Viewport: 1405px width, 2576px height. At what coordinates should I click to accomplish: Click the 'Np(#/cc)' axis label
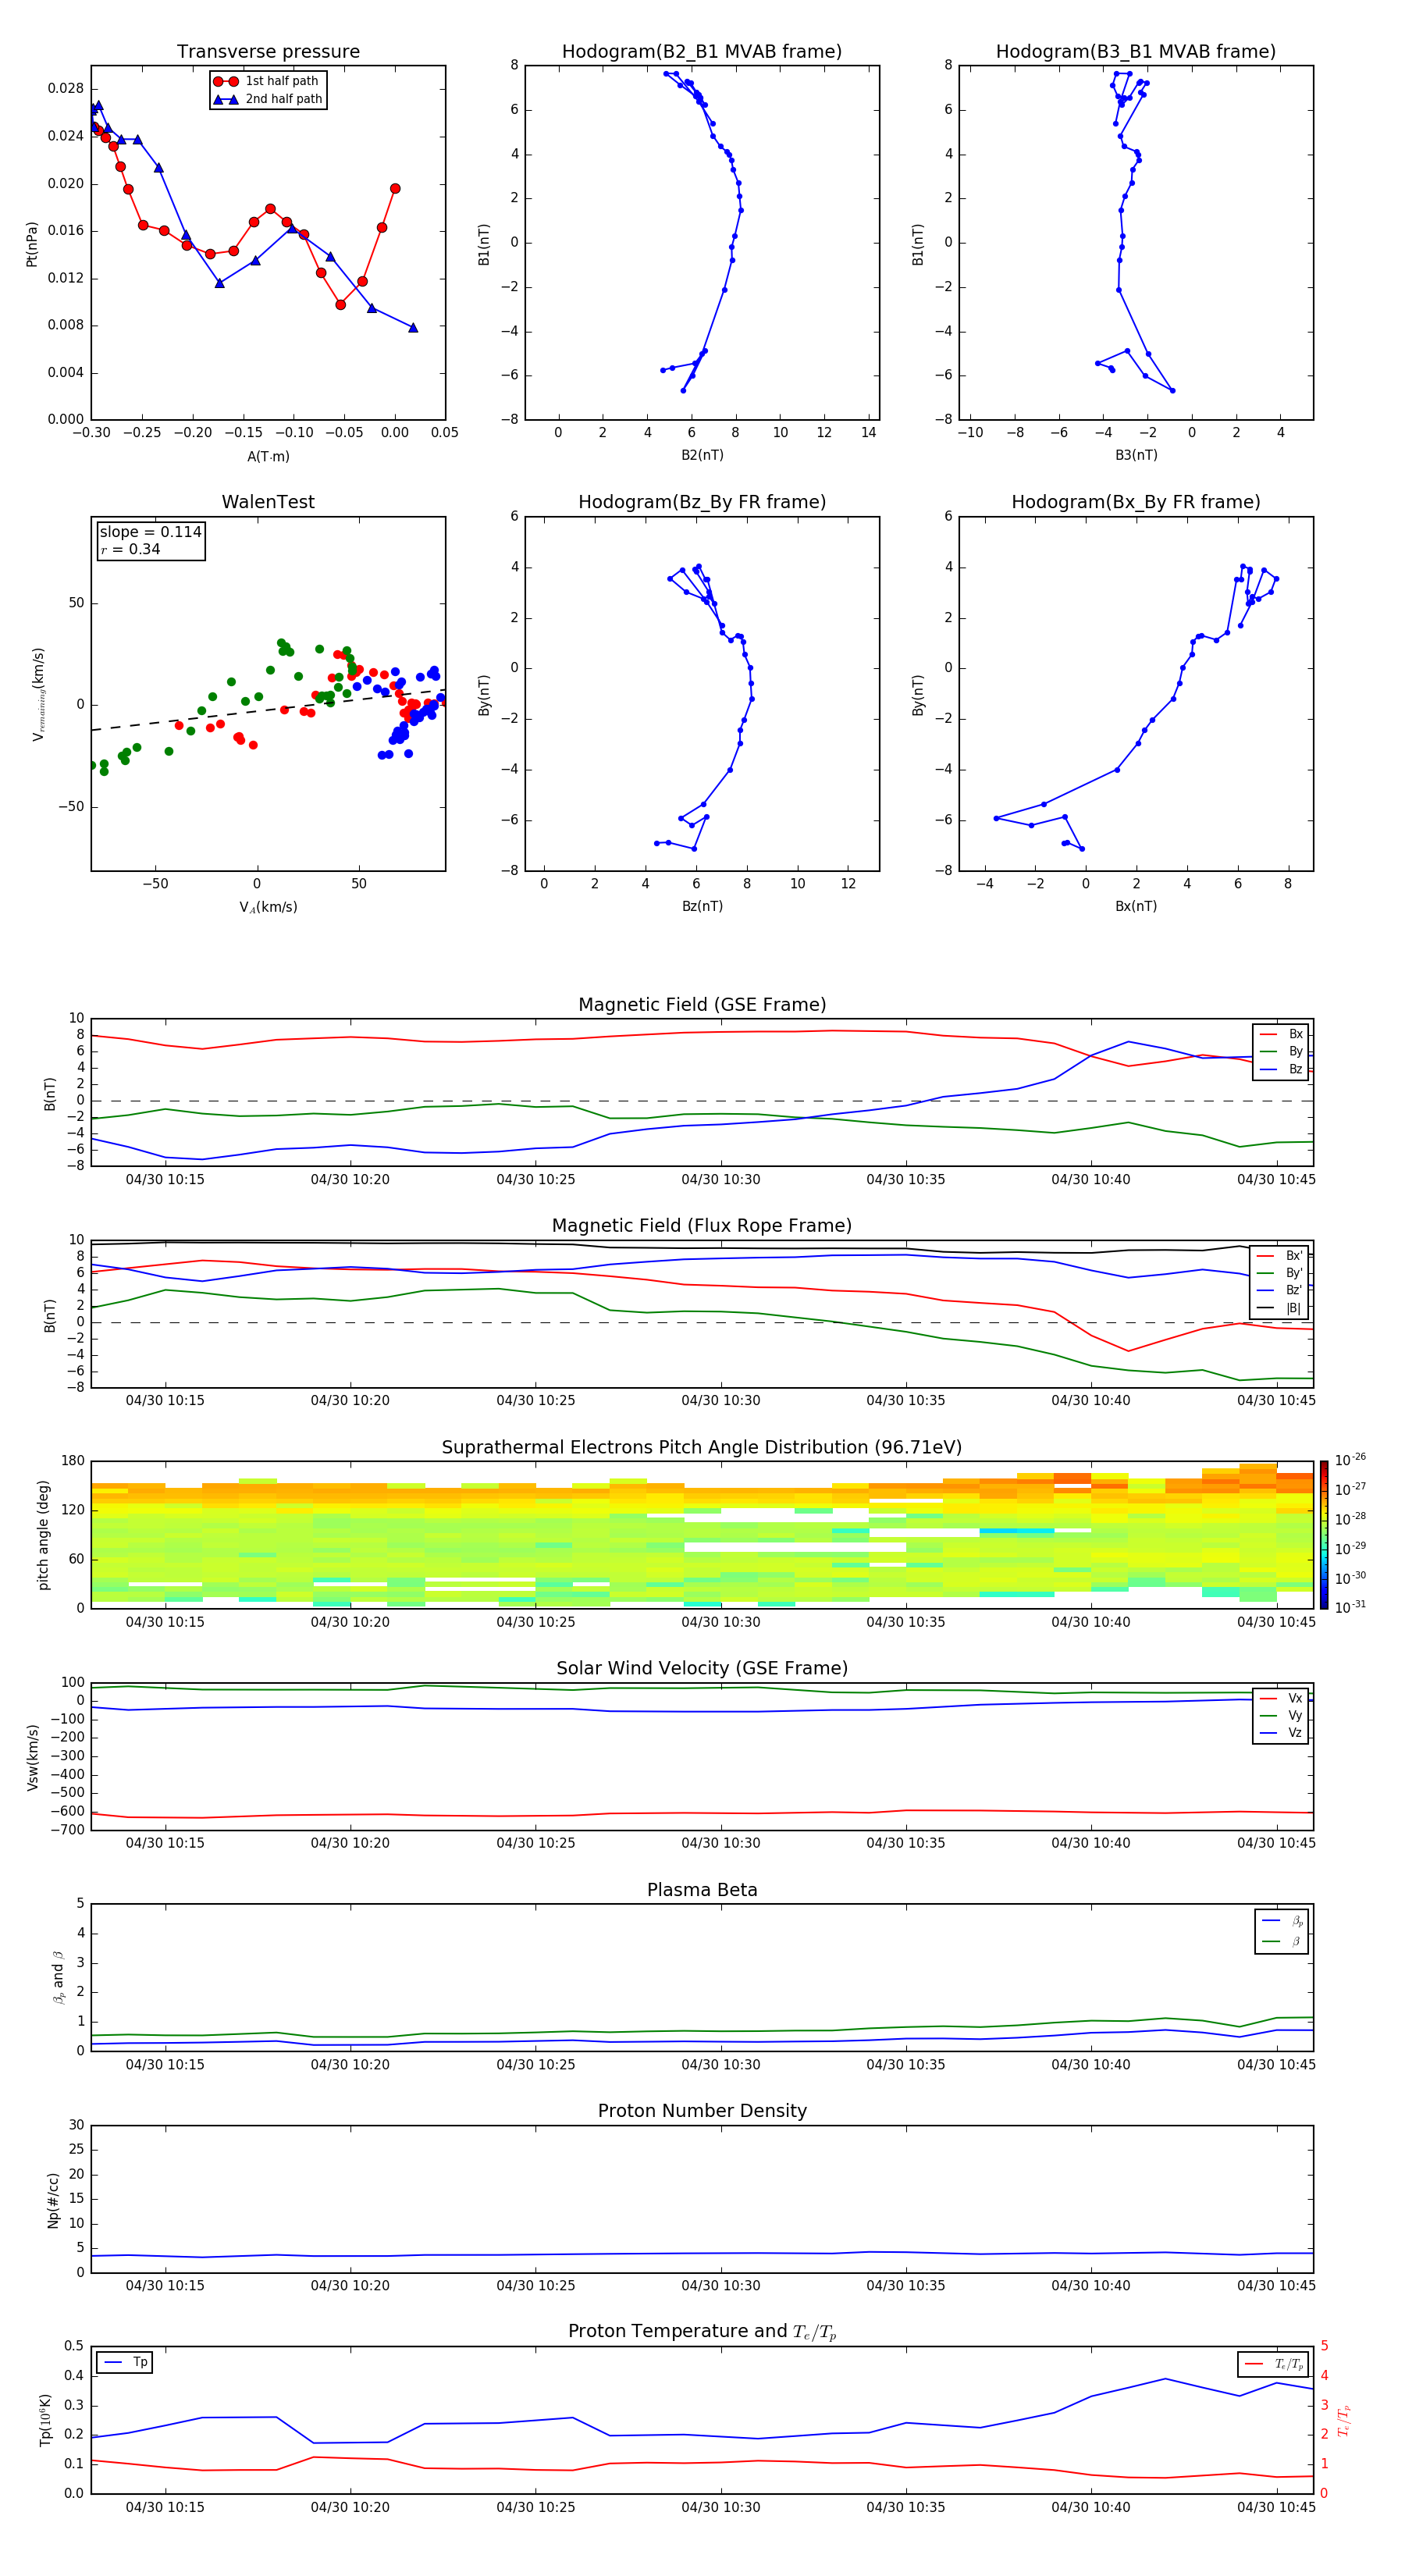point(53,2200)
